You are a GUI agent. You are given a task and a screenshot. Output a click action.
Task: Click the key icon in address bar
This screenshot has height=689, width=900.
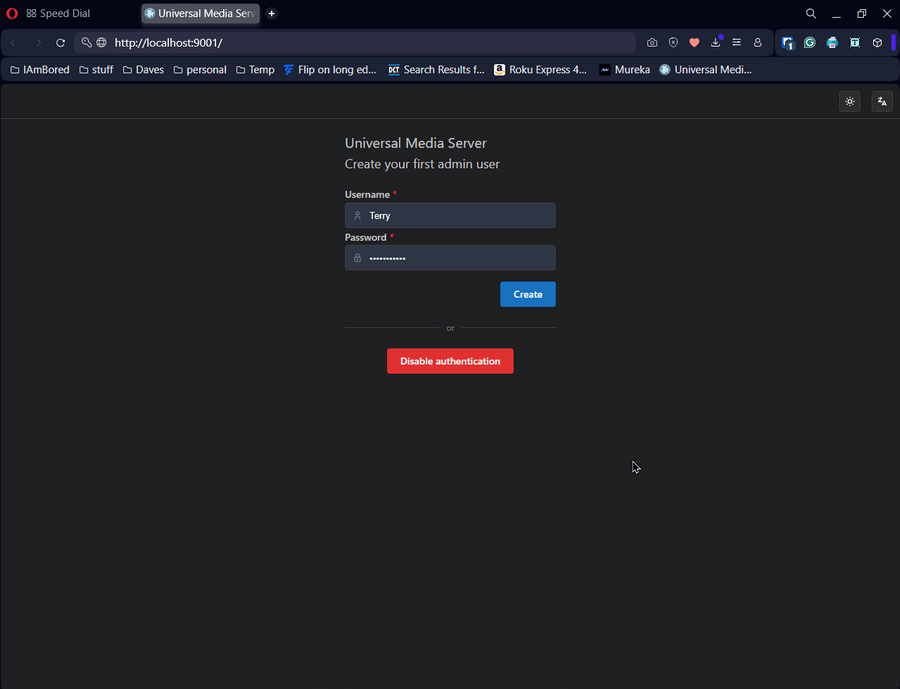[86, 42]
